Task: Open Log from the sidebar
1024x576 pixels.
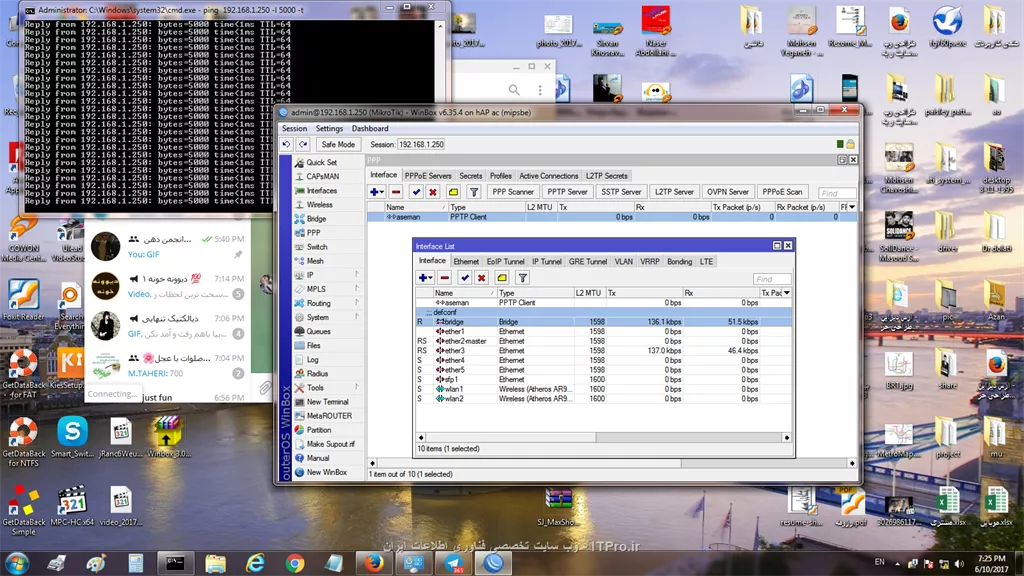Action: point(312,360)
